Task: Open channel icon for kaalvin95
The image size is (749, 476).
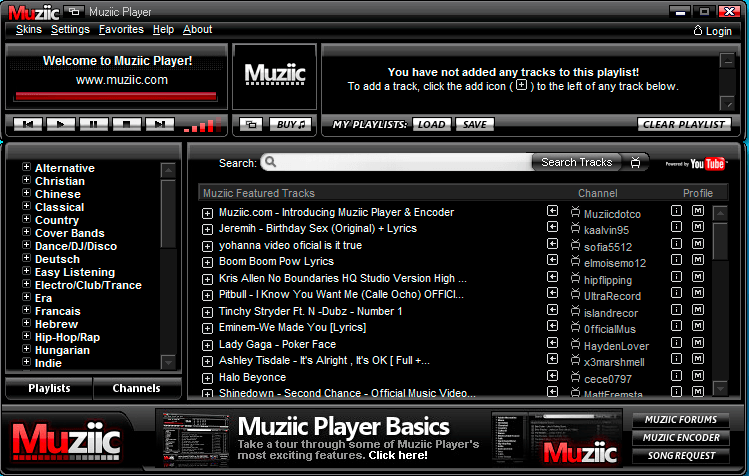Action: click(x=576, y=227)
